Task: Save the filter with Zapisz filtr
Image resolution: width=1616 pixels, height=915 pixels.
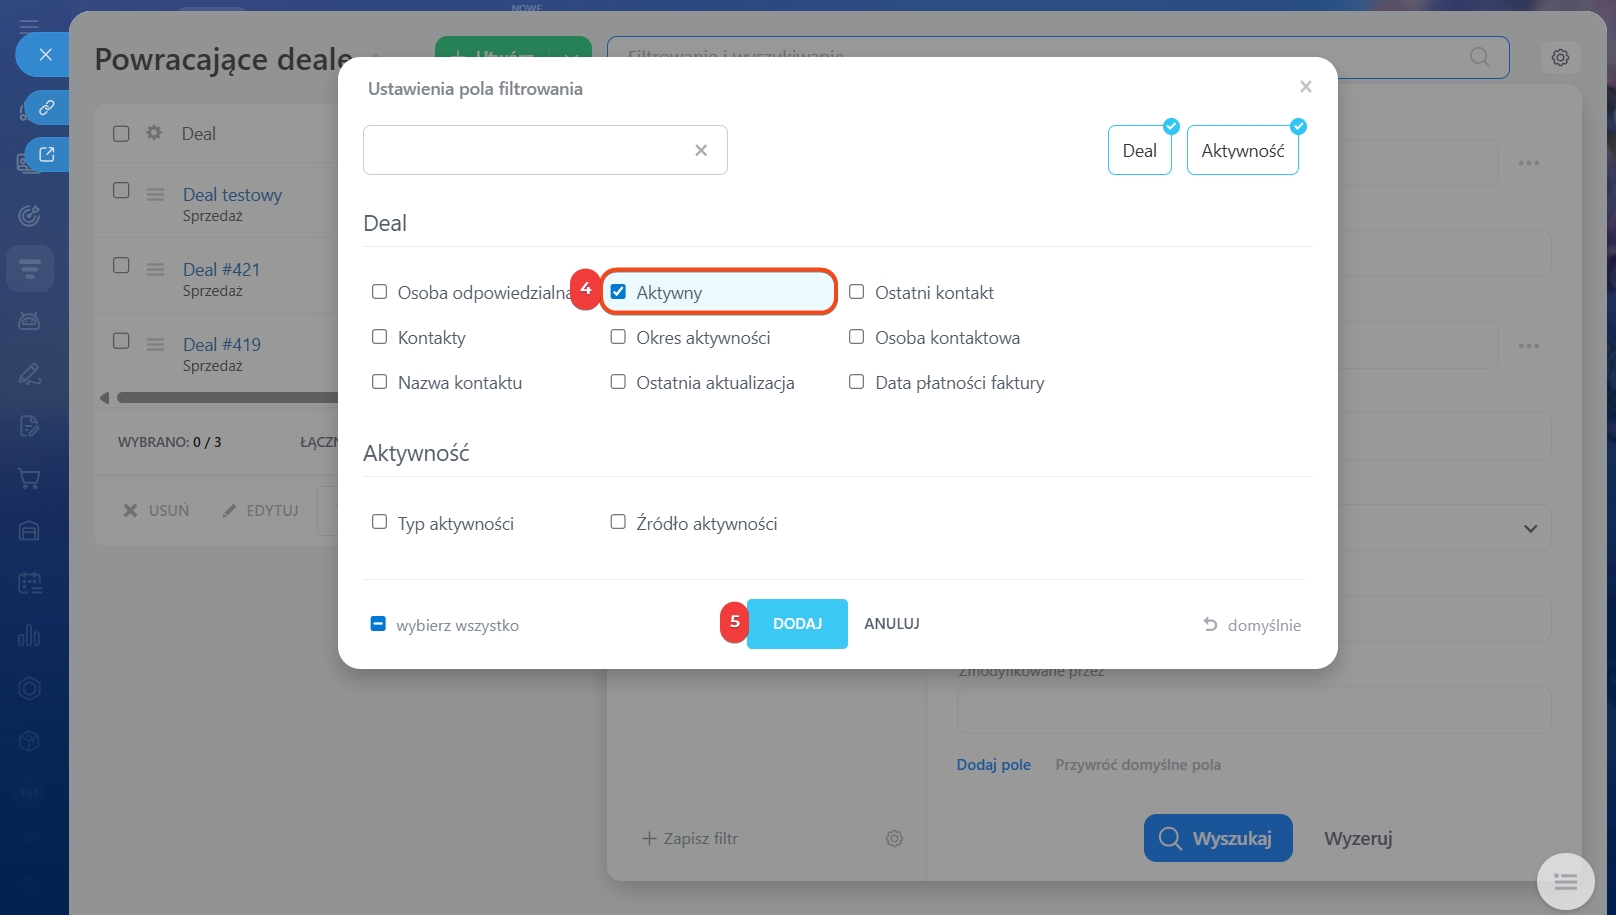Action: pyautogui.click(x=690, y=839)
